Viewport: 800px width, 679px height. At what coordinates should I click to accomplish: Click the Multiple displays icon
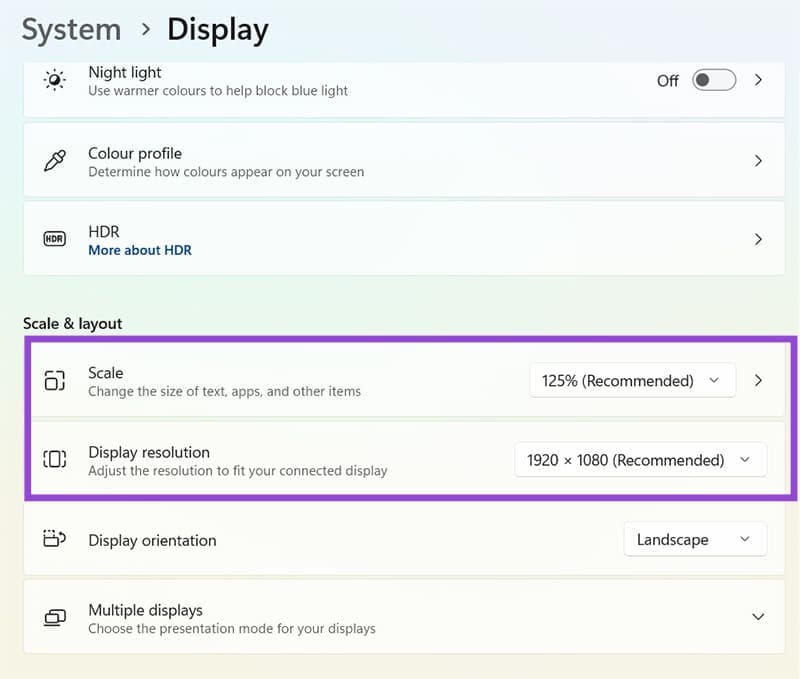55,618
